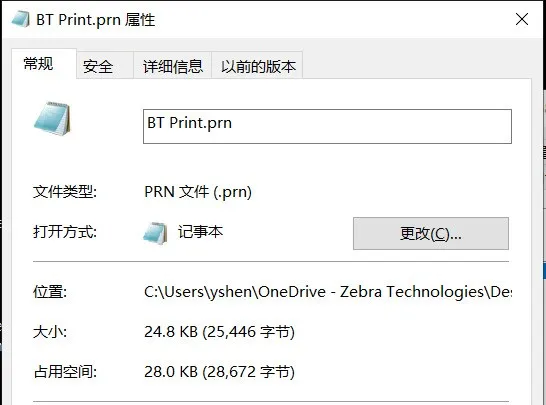Close the BT Print.prn 属性 dialog
The image size is (546, 405).
pos(522,19)
